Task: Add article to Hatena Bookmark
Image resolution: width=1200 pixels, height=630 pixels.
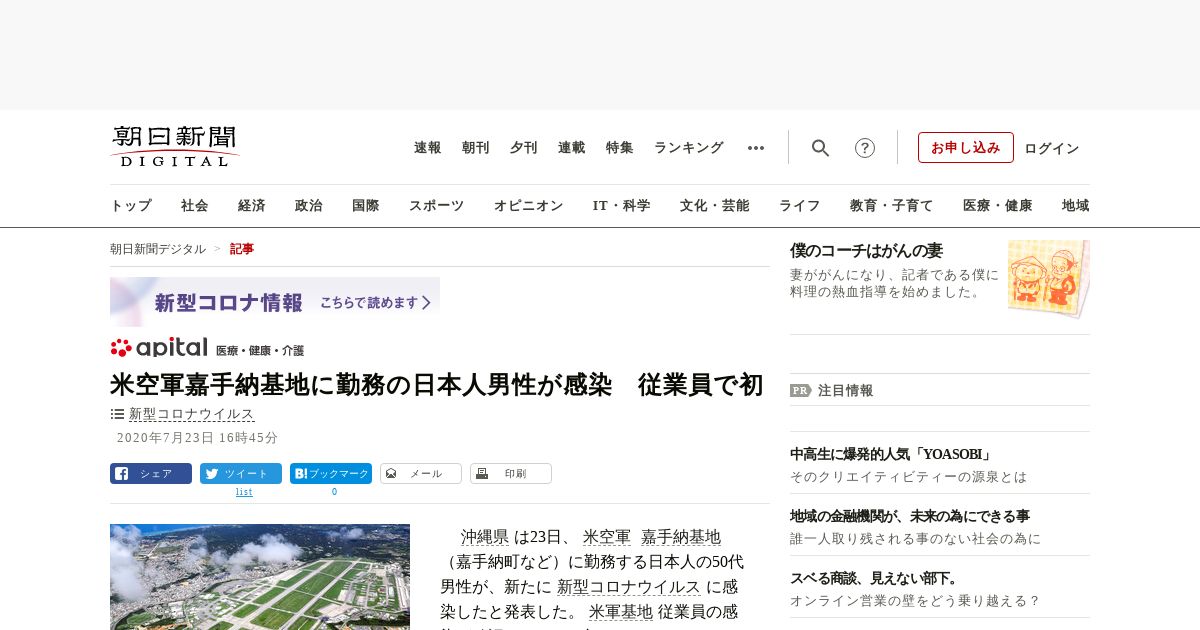Action: (x=331, y=474)
